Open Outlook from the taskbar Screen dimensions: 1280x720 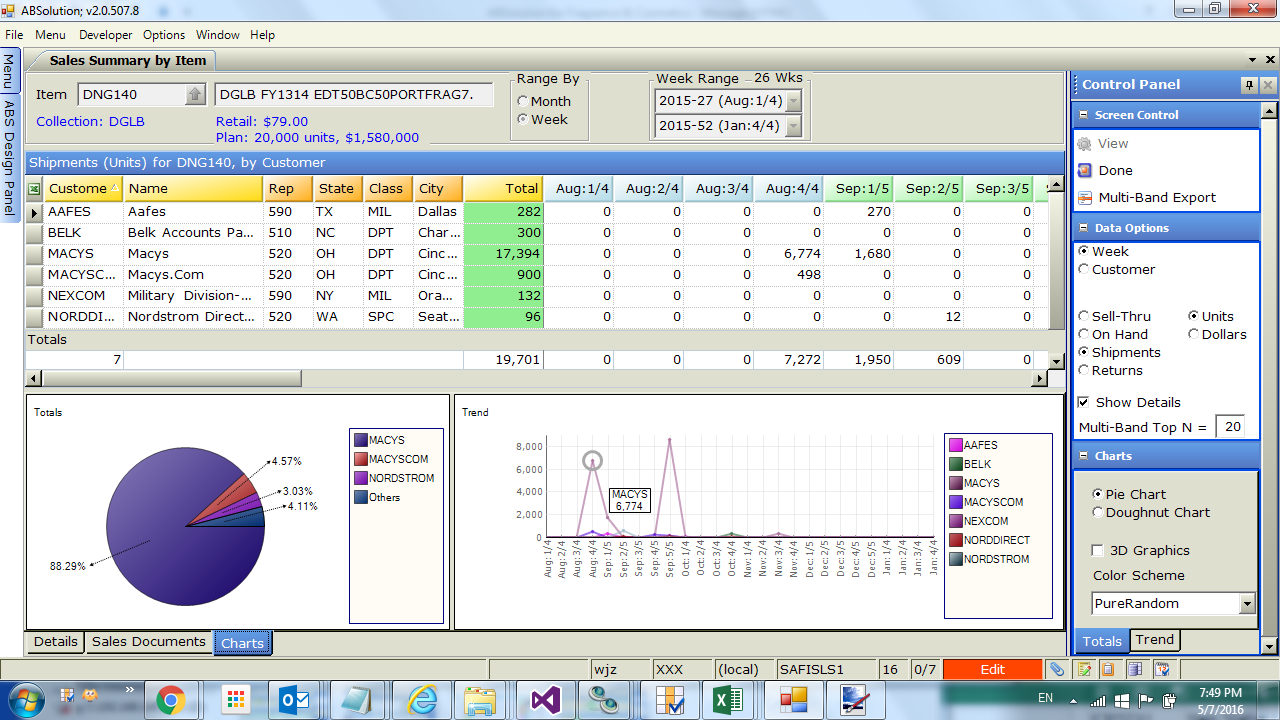296,700
